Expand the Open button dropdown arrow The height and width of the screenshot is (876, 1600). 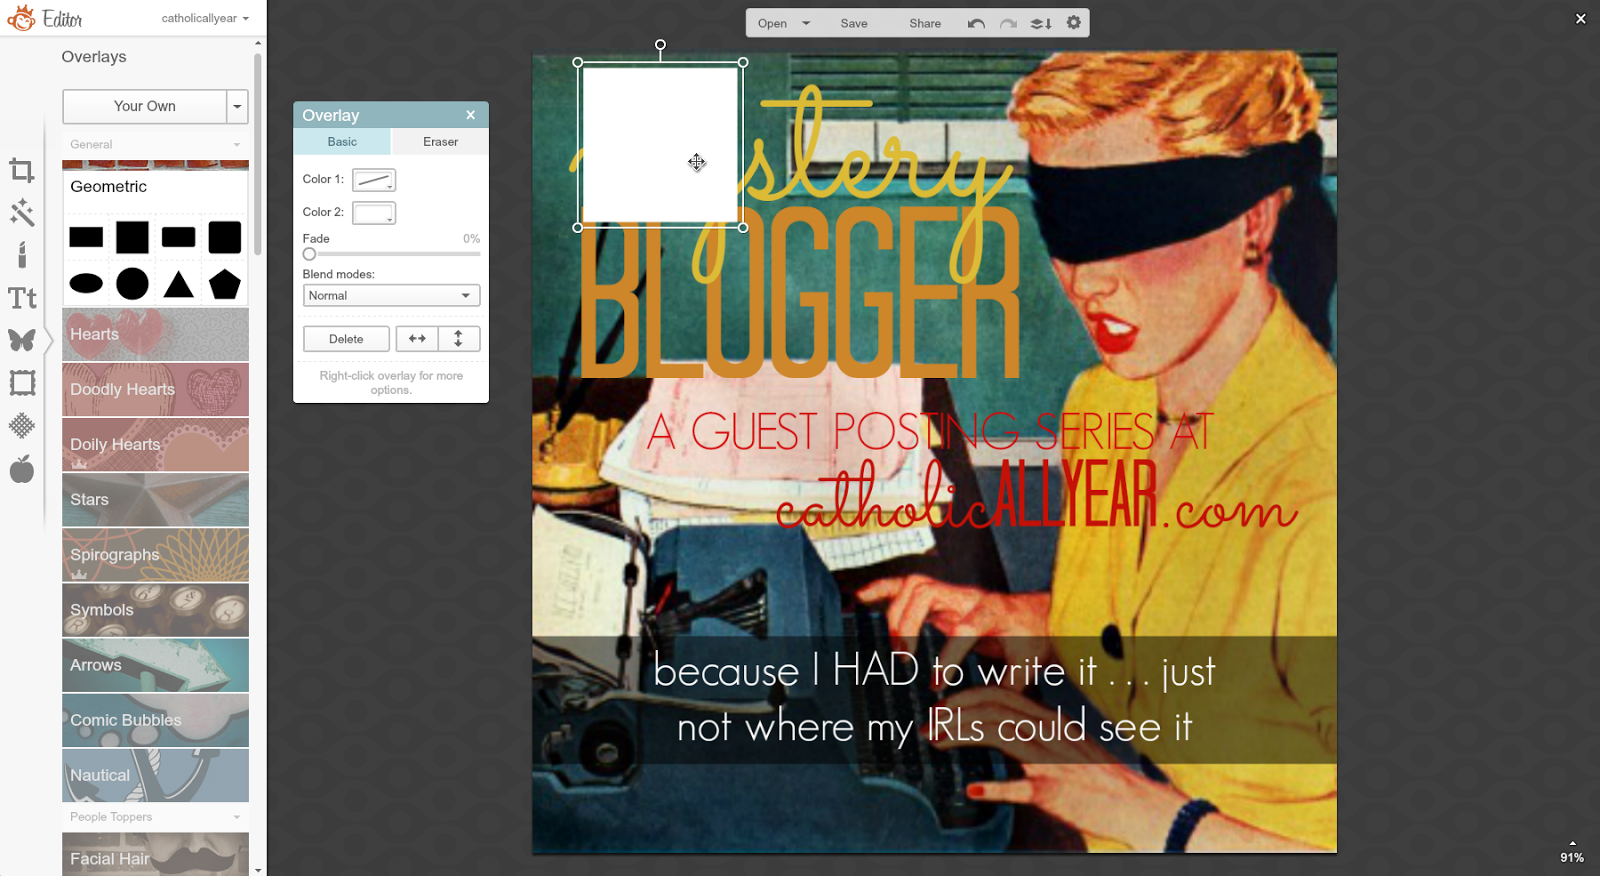[806, 23]
